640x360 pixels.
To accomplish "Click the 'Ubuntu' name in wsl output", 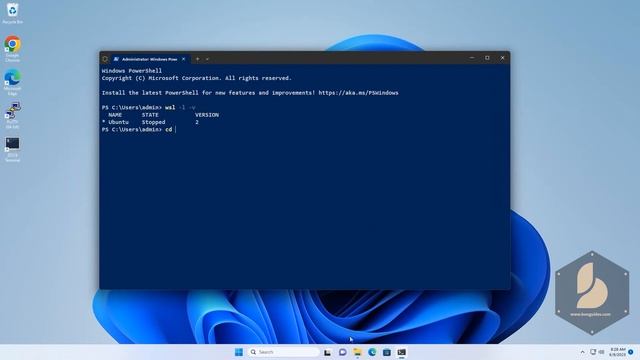I will click(x=118, y=122).
